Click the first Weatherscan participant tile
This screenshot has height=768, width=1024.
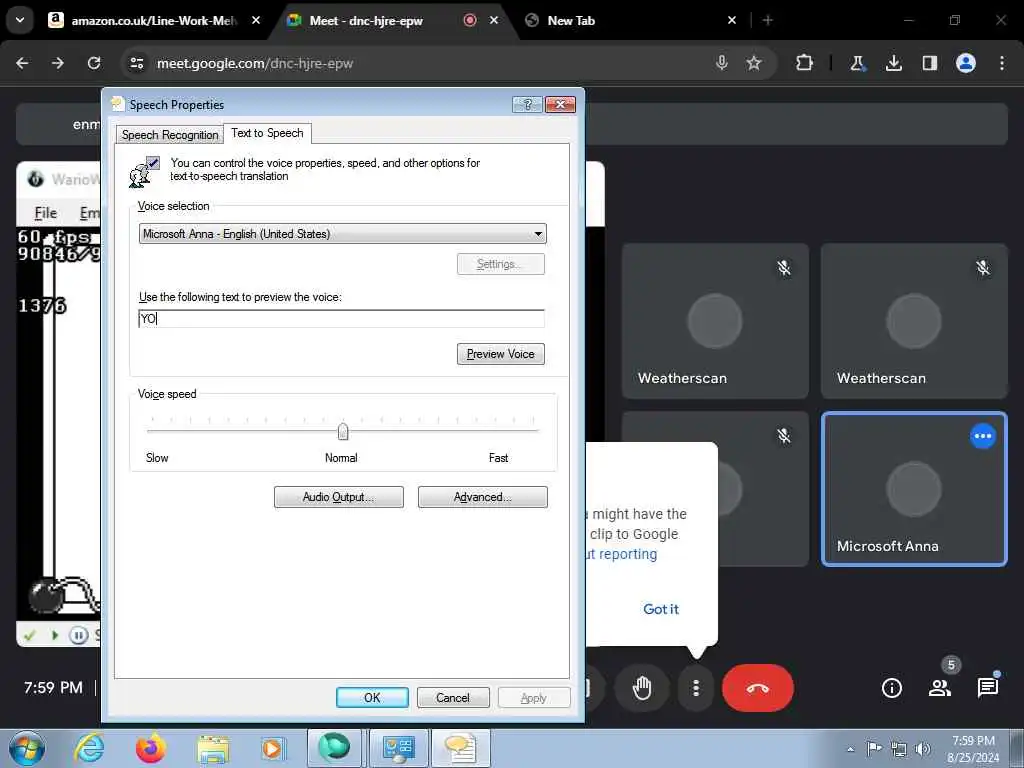coord(715,321)
